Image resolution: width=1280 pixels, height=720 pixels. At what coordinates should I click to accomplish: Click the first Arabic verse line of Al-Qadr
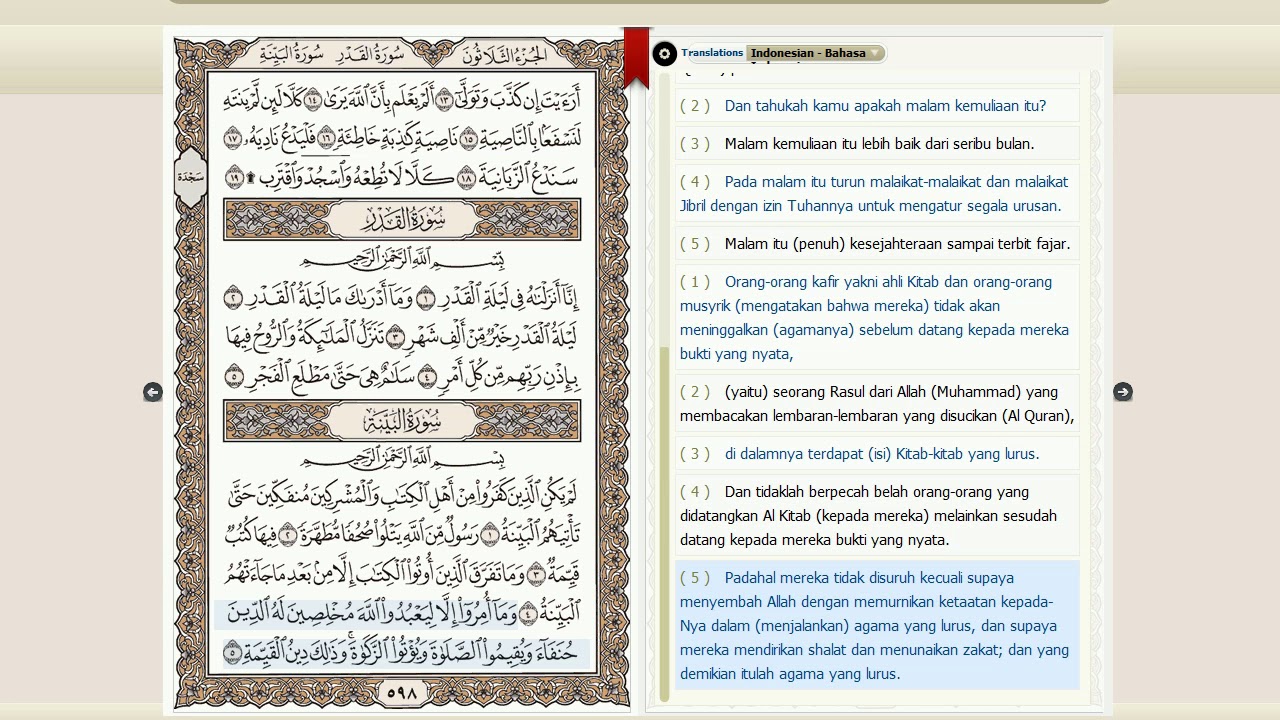(x=402, y=298)
